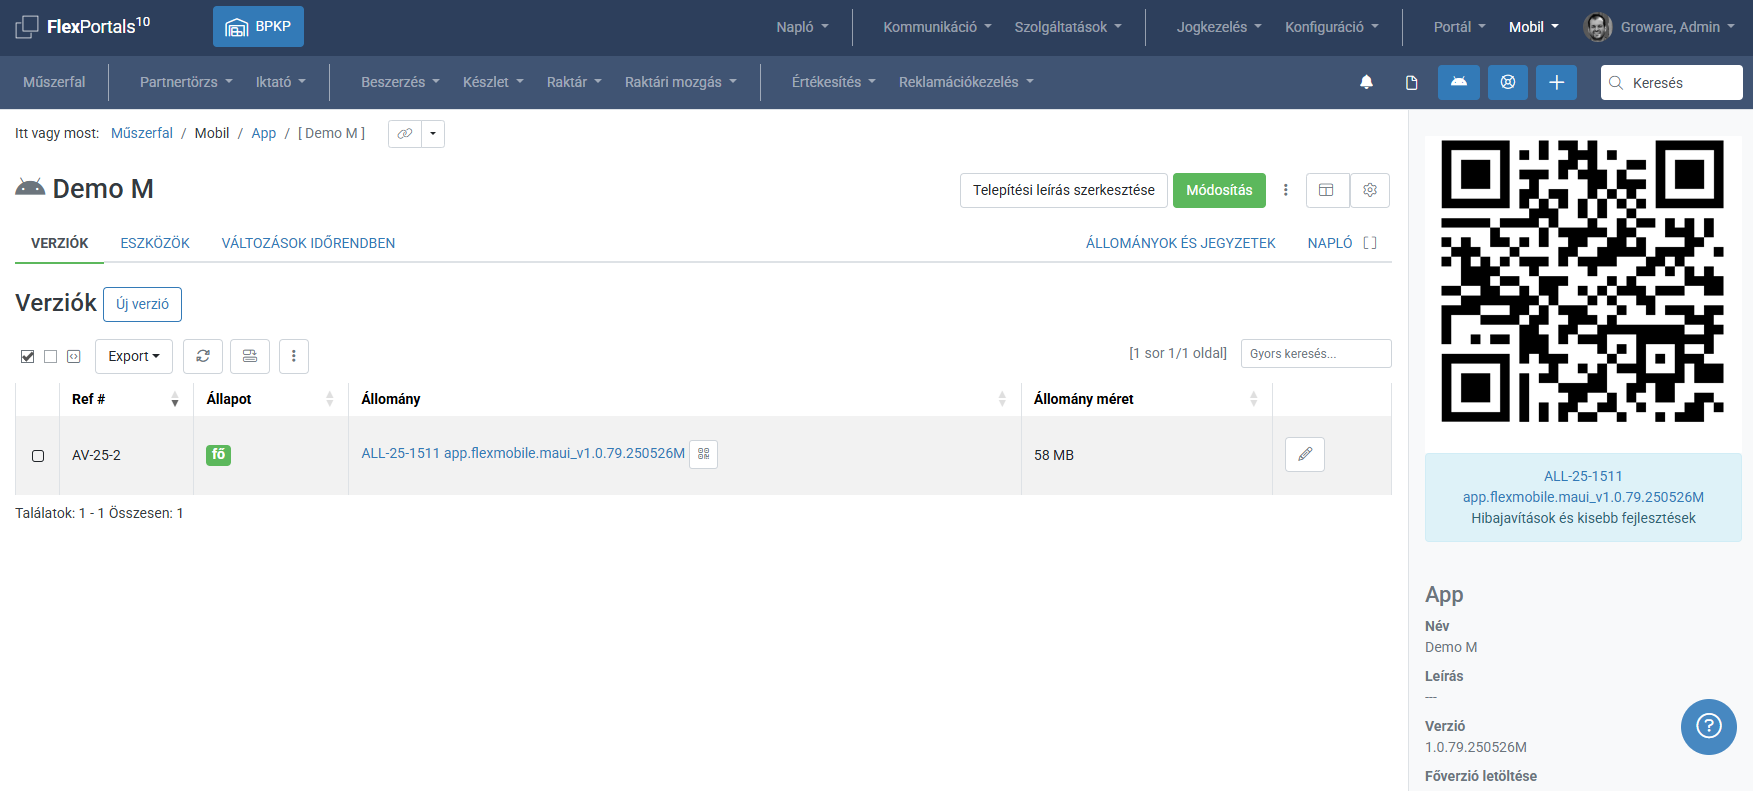Open page settings gear icon

pos(1370,190)
